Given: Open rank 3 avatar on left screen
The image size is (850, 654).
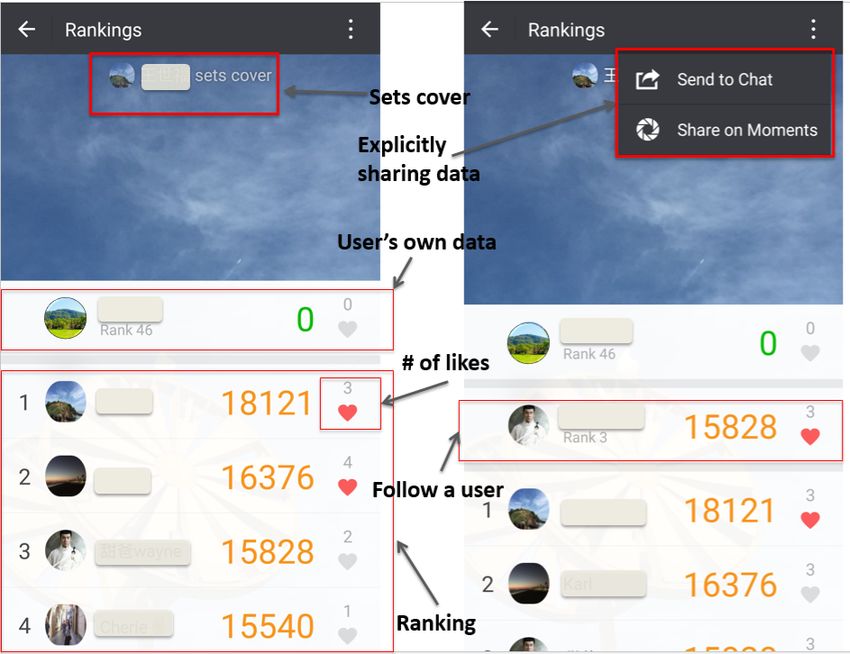Looking at the screenshot, I should pyautogui.click(x=65, y=550).
